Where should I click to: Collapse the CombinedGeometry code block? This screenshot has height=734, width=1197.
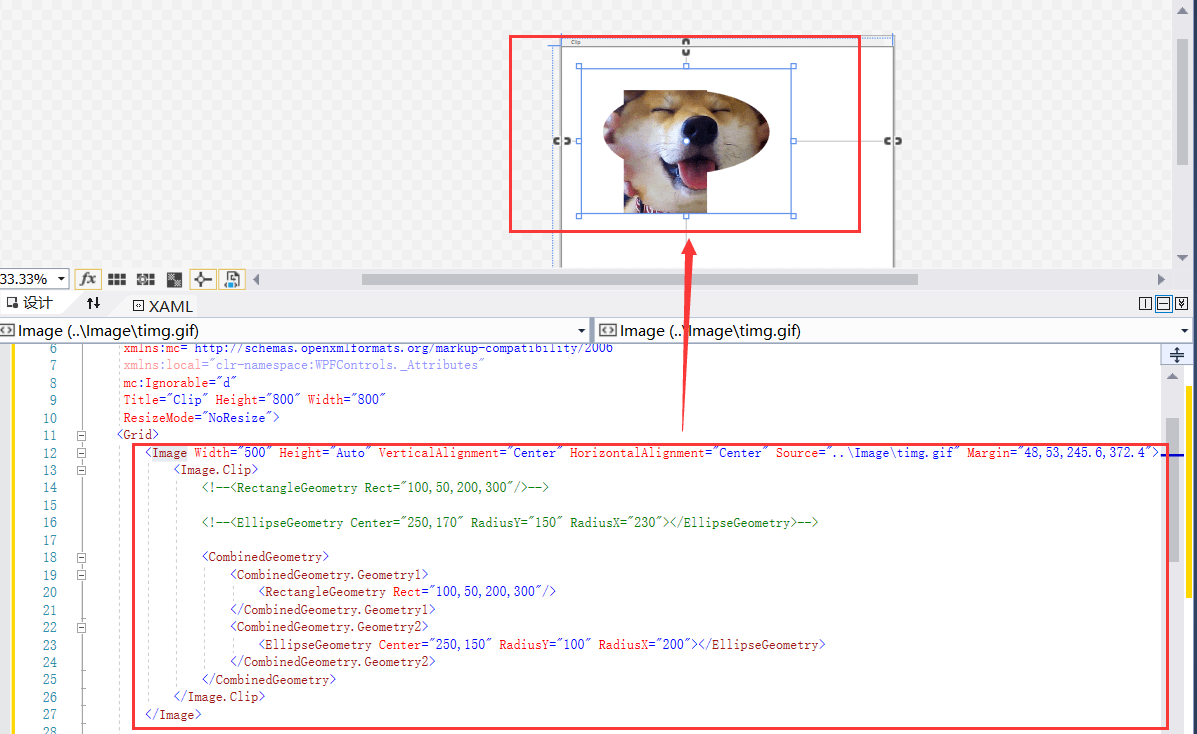pyautogui.click(x=81, y=556)
